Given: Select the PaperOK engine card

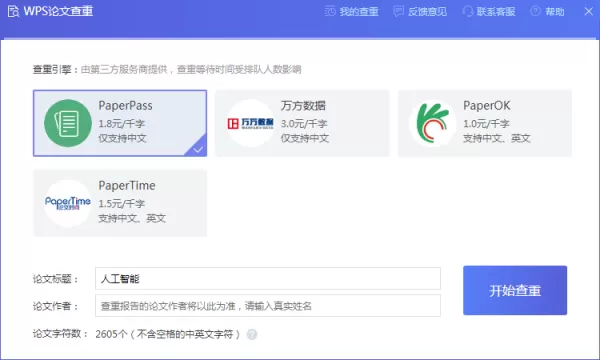Looking at the screenshot, I should pyautogui.click(x=485, y=123).
